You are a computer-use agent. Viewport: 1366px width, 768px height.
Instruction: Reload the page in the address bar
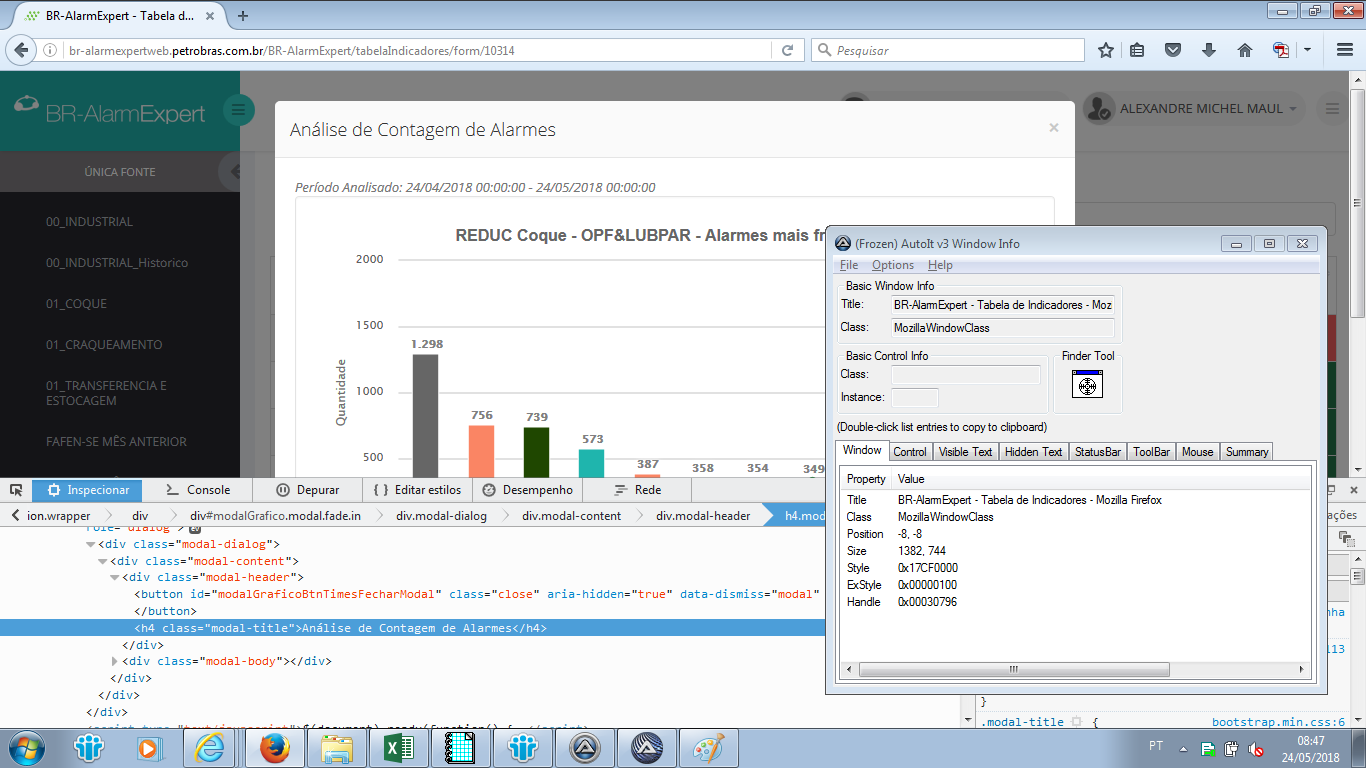[787, 50]
